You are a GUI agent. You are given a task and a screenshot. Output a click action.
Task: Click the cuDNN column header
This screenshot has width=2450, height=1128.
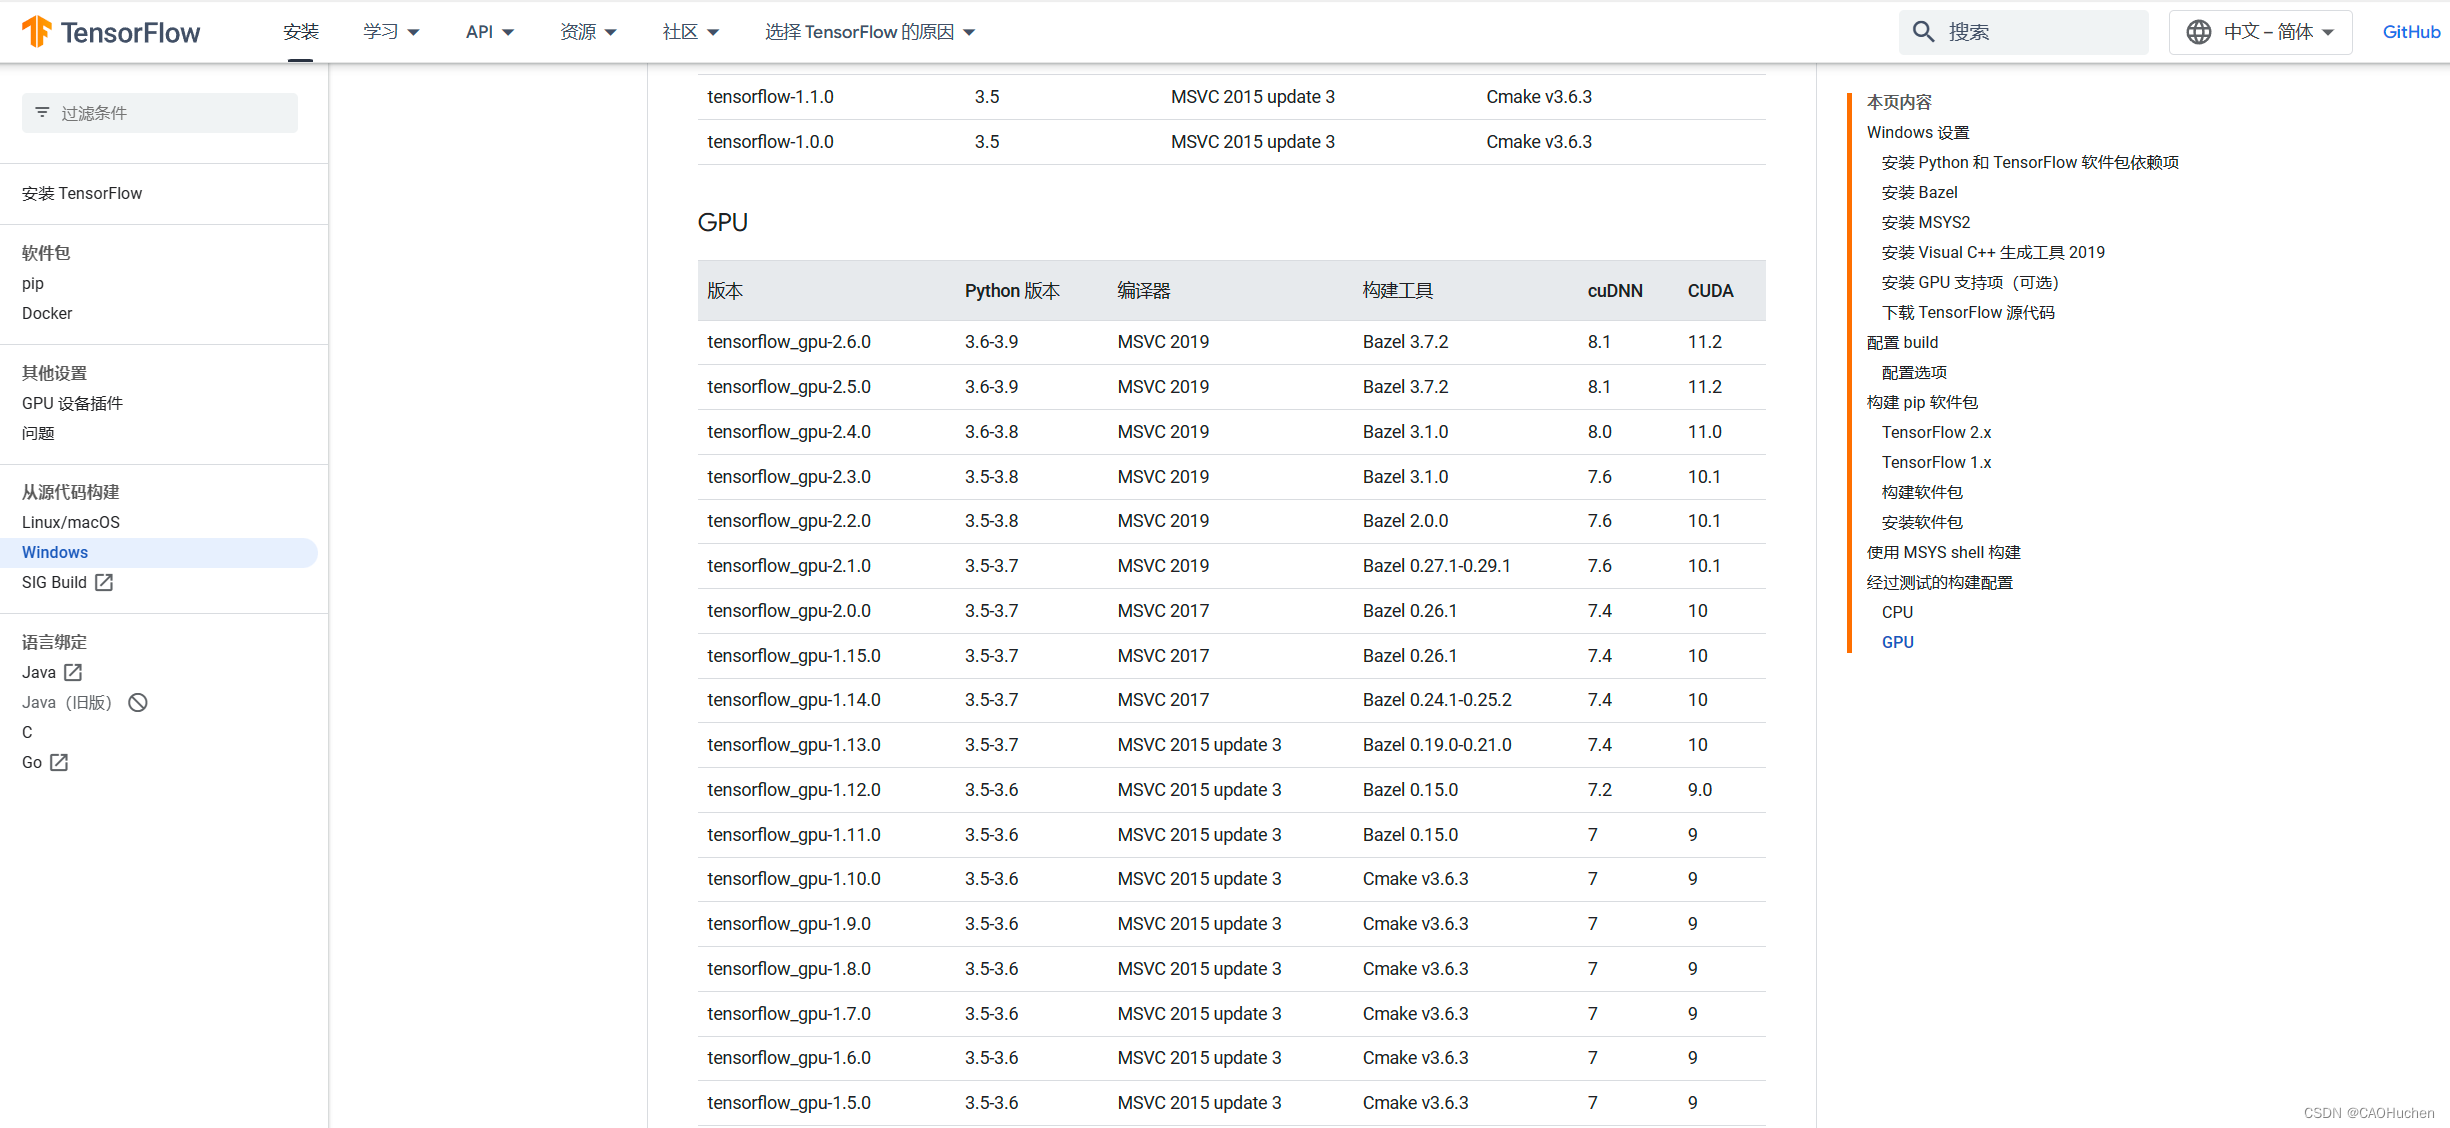tap(1614, 291)
